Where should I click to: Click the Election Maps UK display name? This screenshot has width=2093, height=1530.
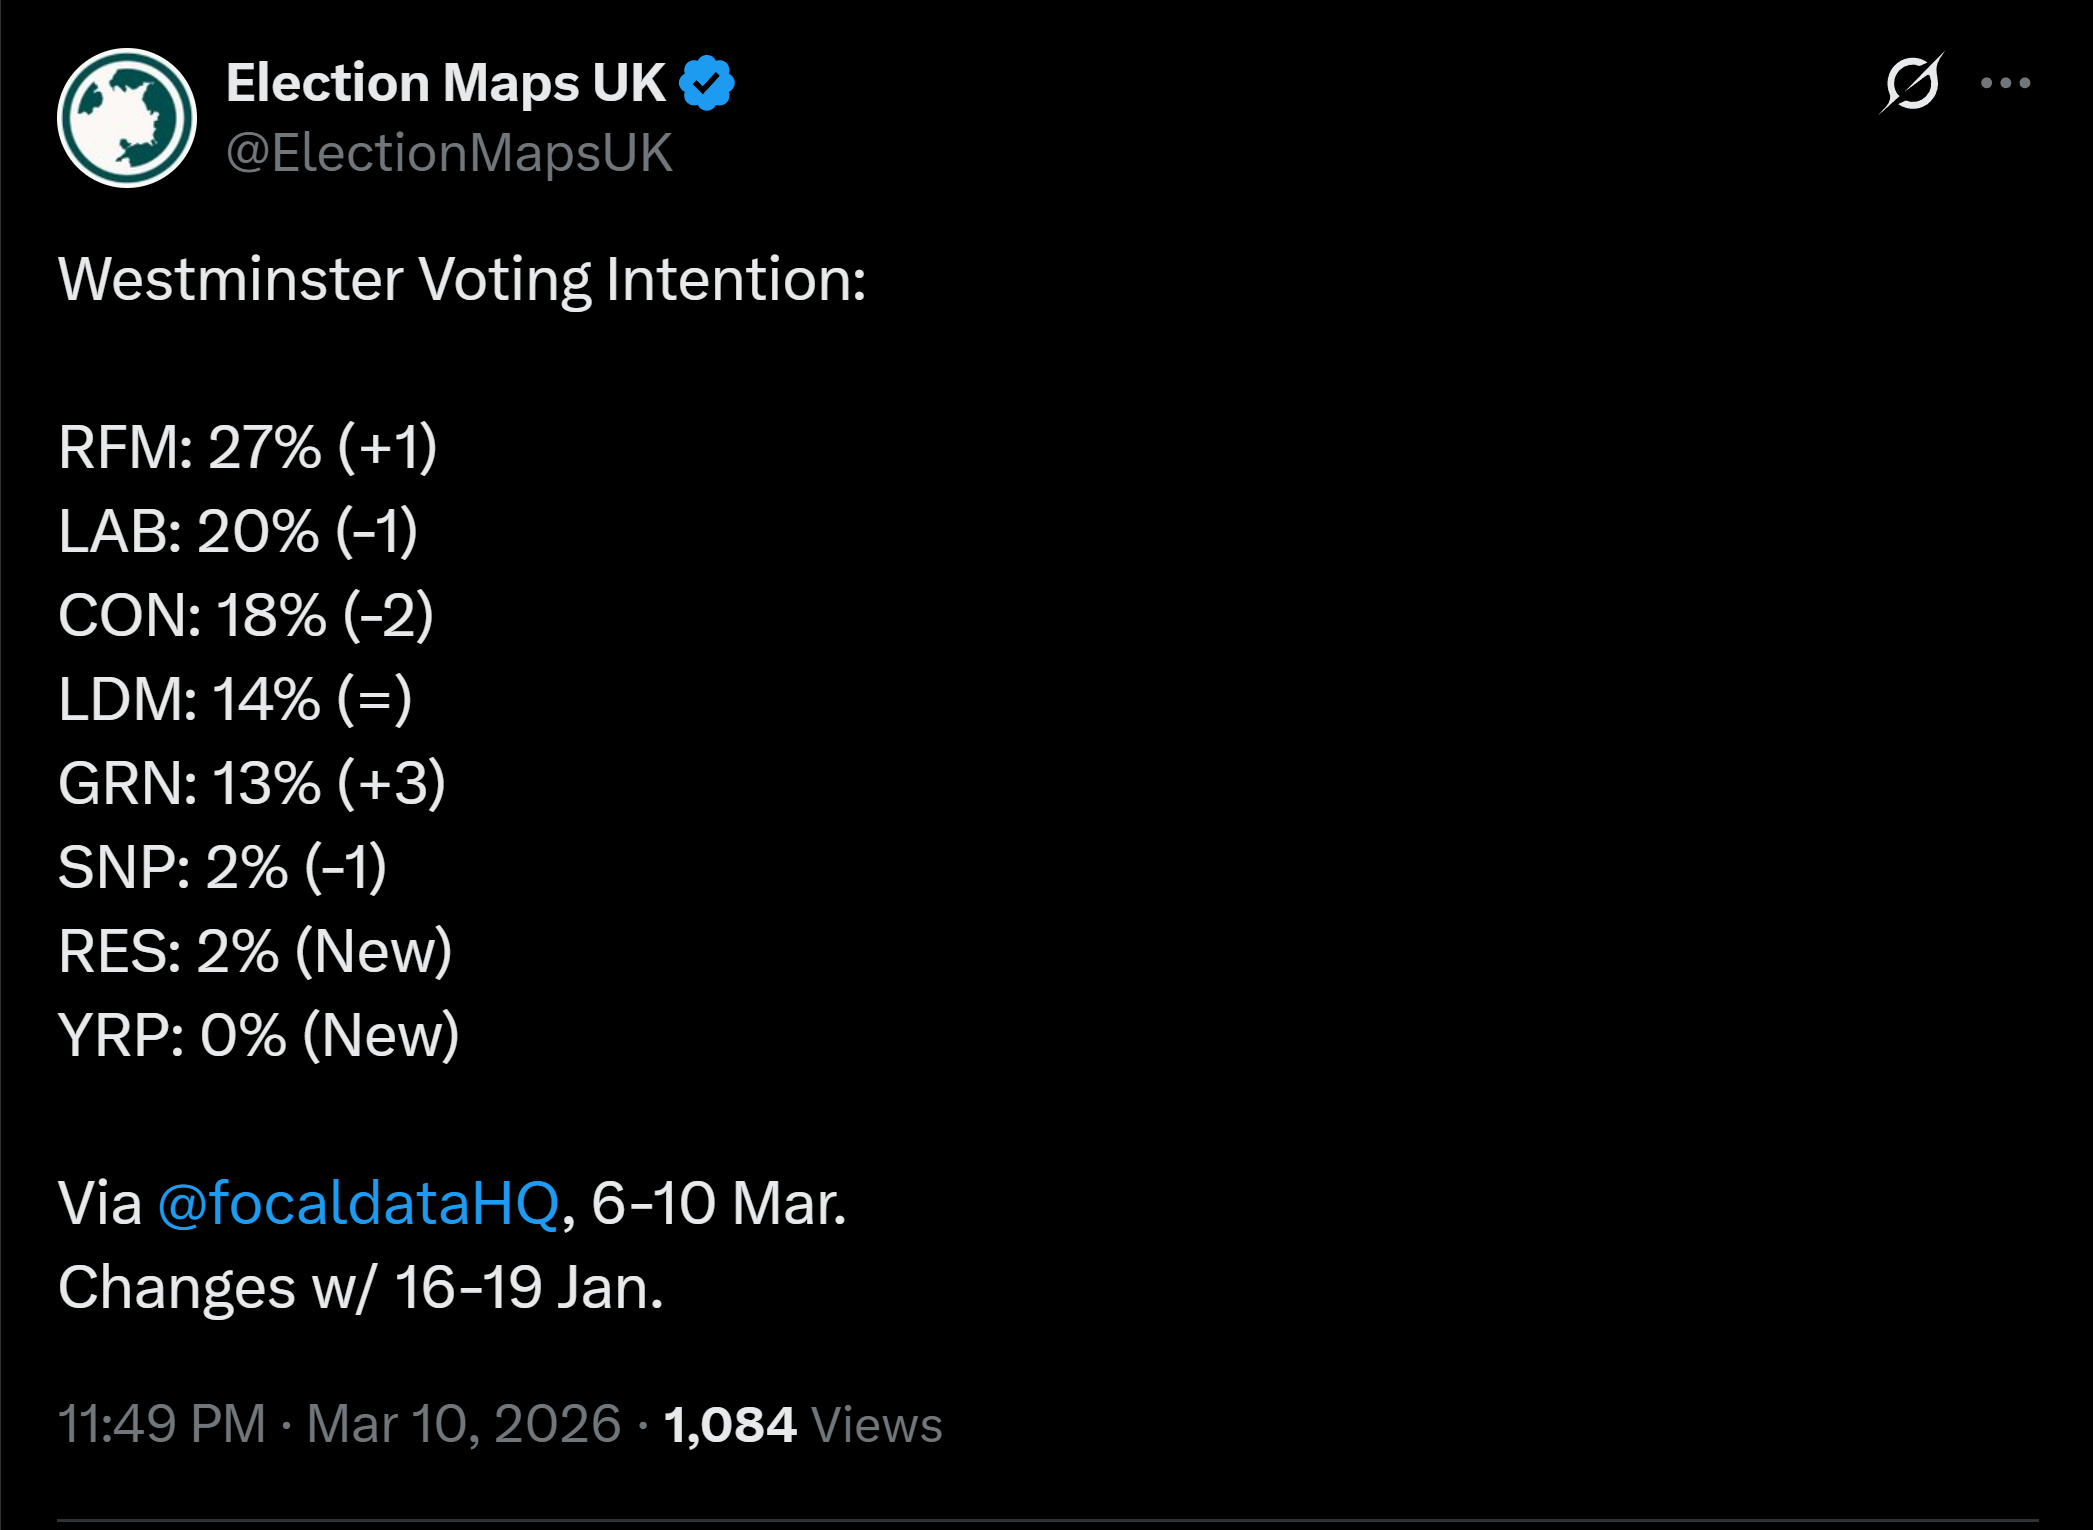[445, 83]
